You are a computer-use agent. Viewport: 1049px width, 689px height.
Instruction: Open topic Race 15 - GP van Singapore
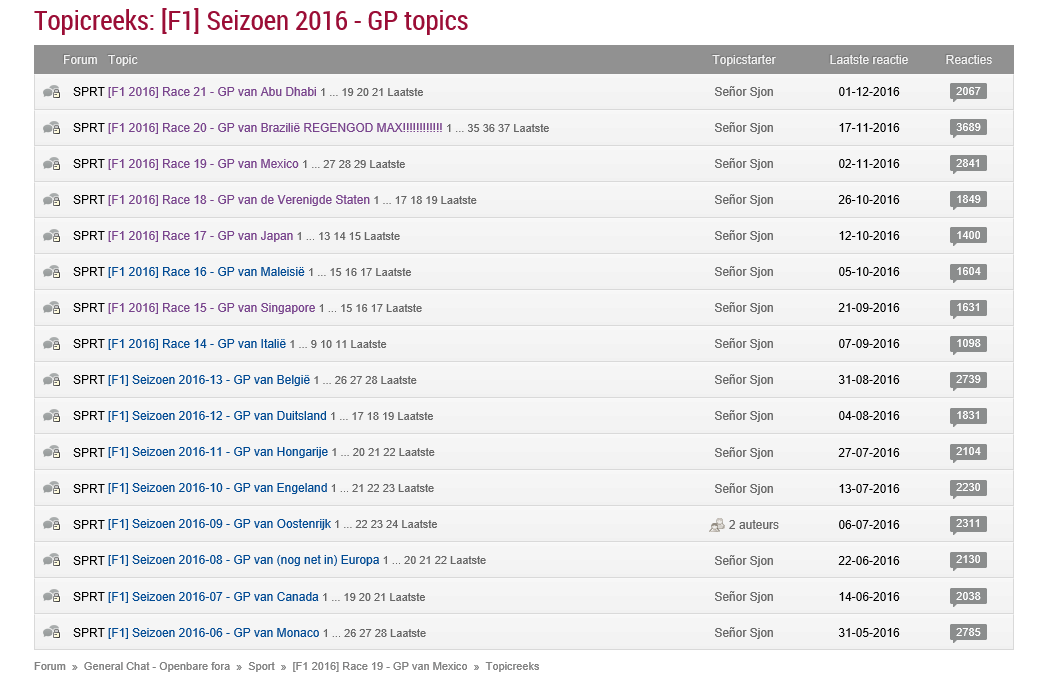[211, 308]
